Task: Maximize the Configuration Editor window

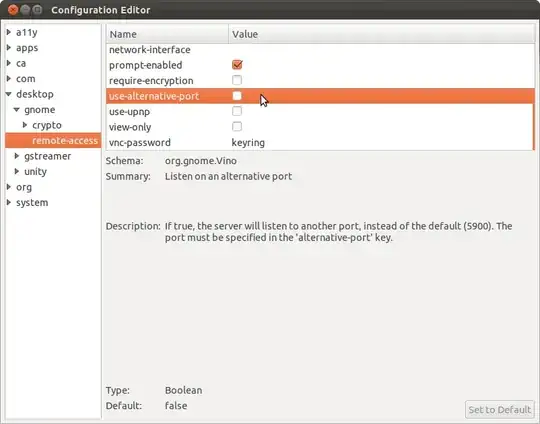Action: tap(37, 10)
